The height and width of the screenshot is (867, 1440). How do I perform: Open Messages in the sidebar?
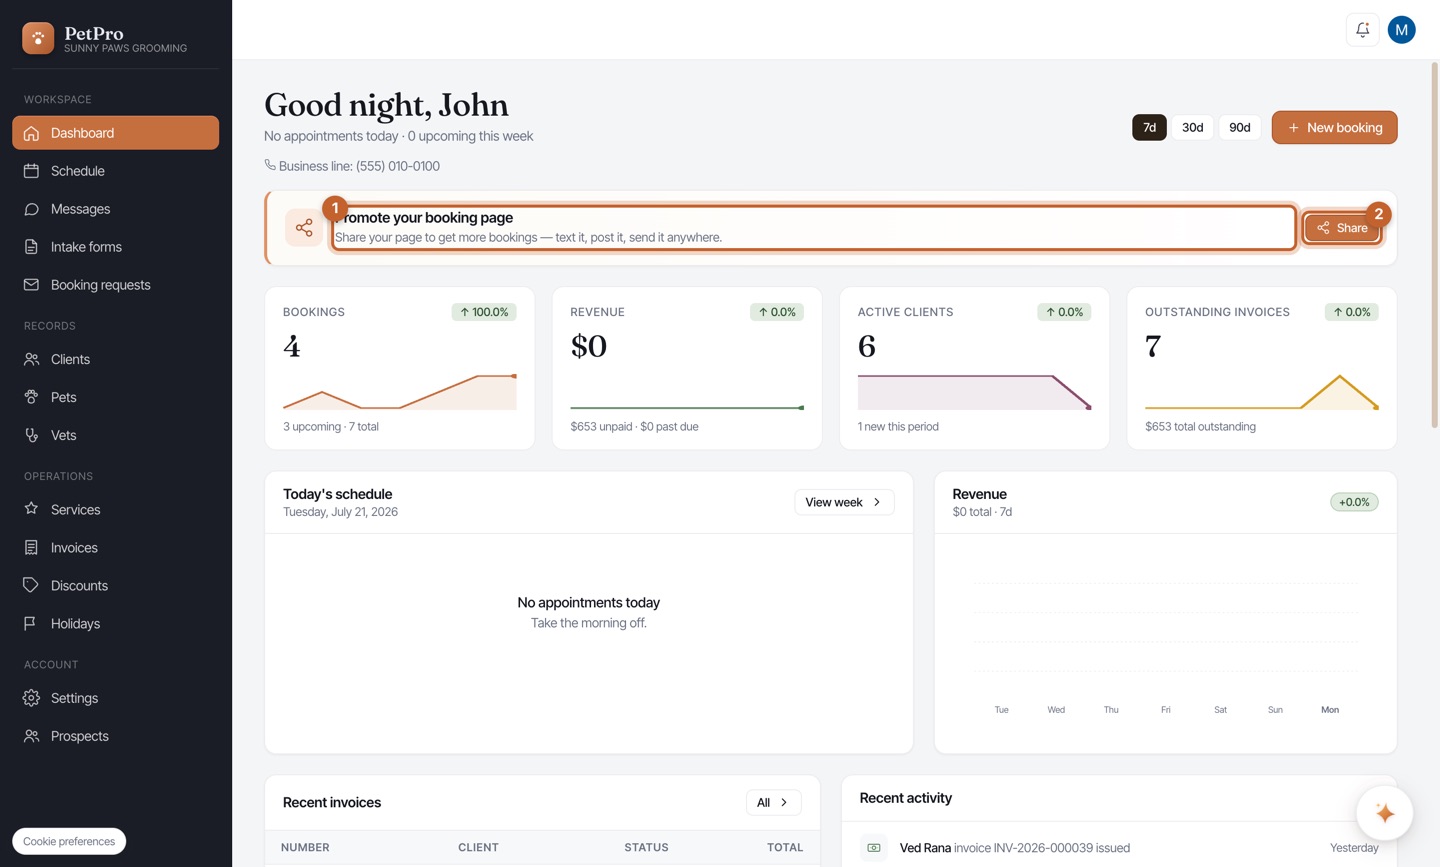click(116, 209)
